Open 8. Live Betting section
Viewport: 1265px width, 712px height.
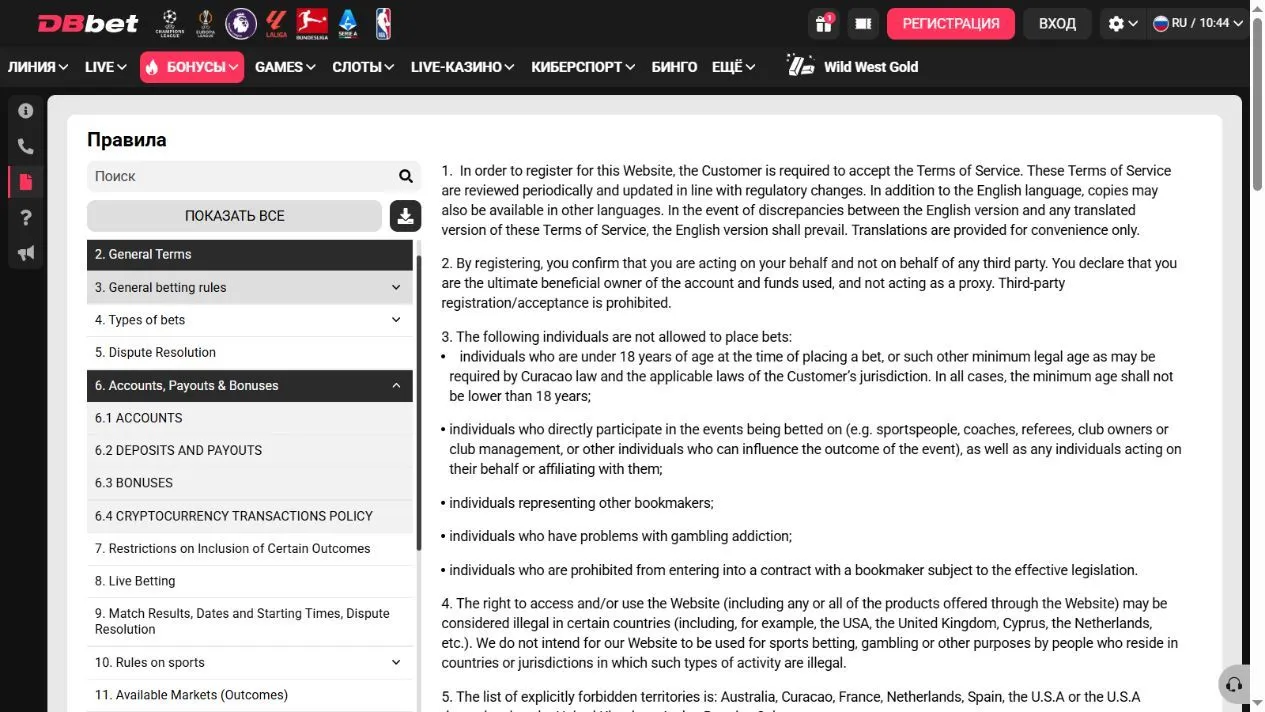[250, 581]
